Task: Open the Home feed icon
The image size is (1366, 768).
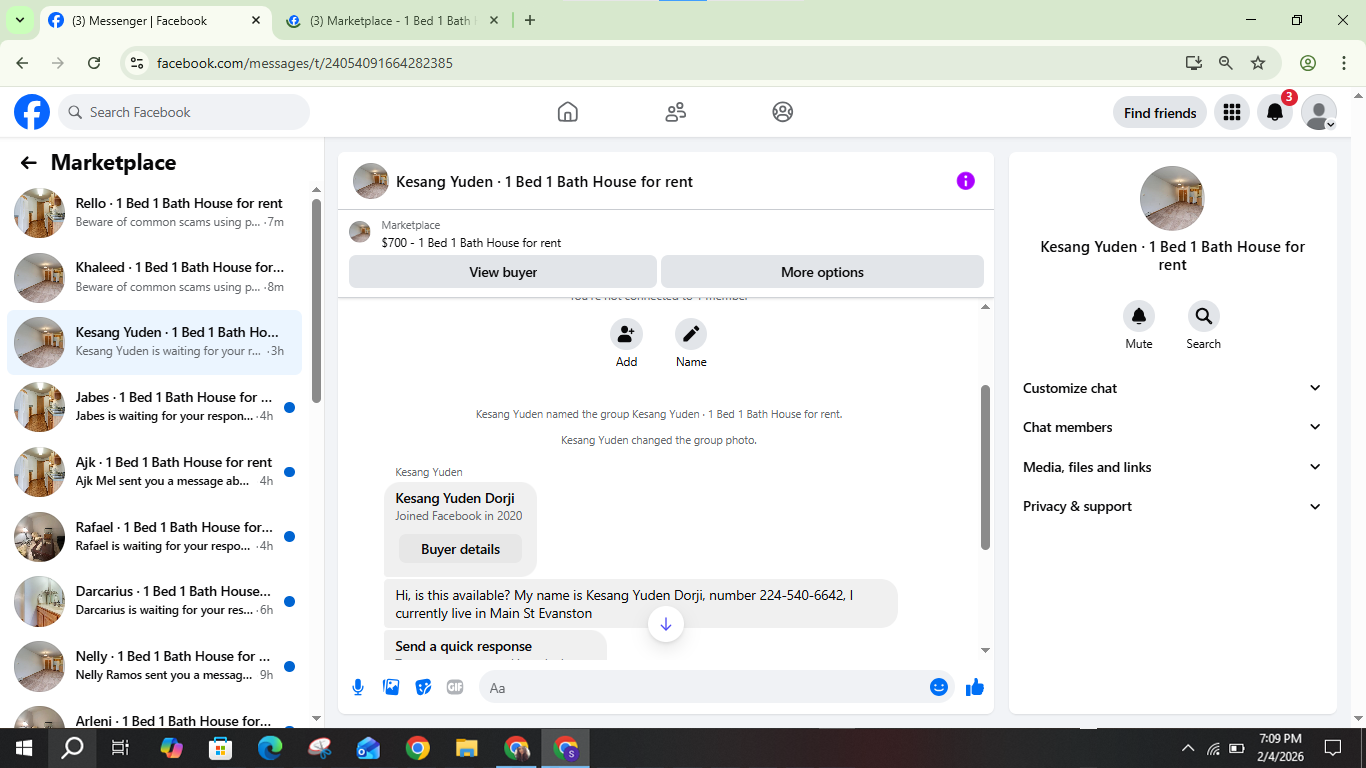Action: [568, 112]
